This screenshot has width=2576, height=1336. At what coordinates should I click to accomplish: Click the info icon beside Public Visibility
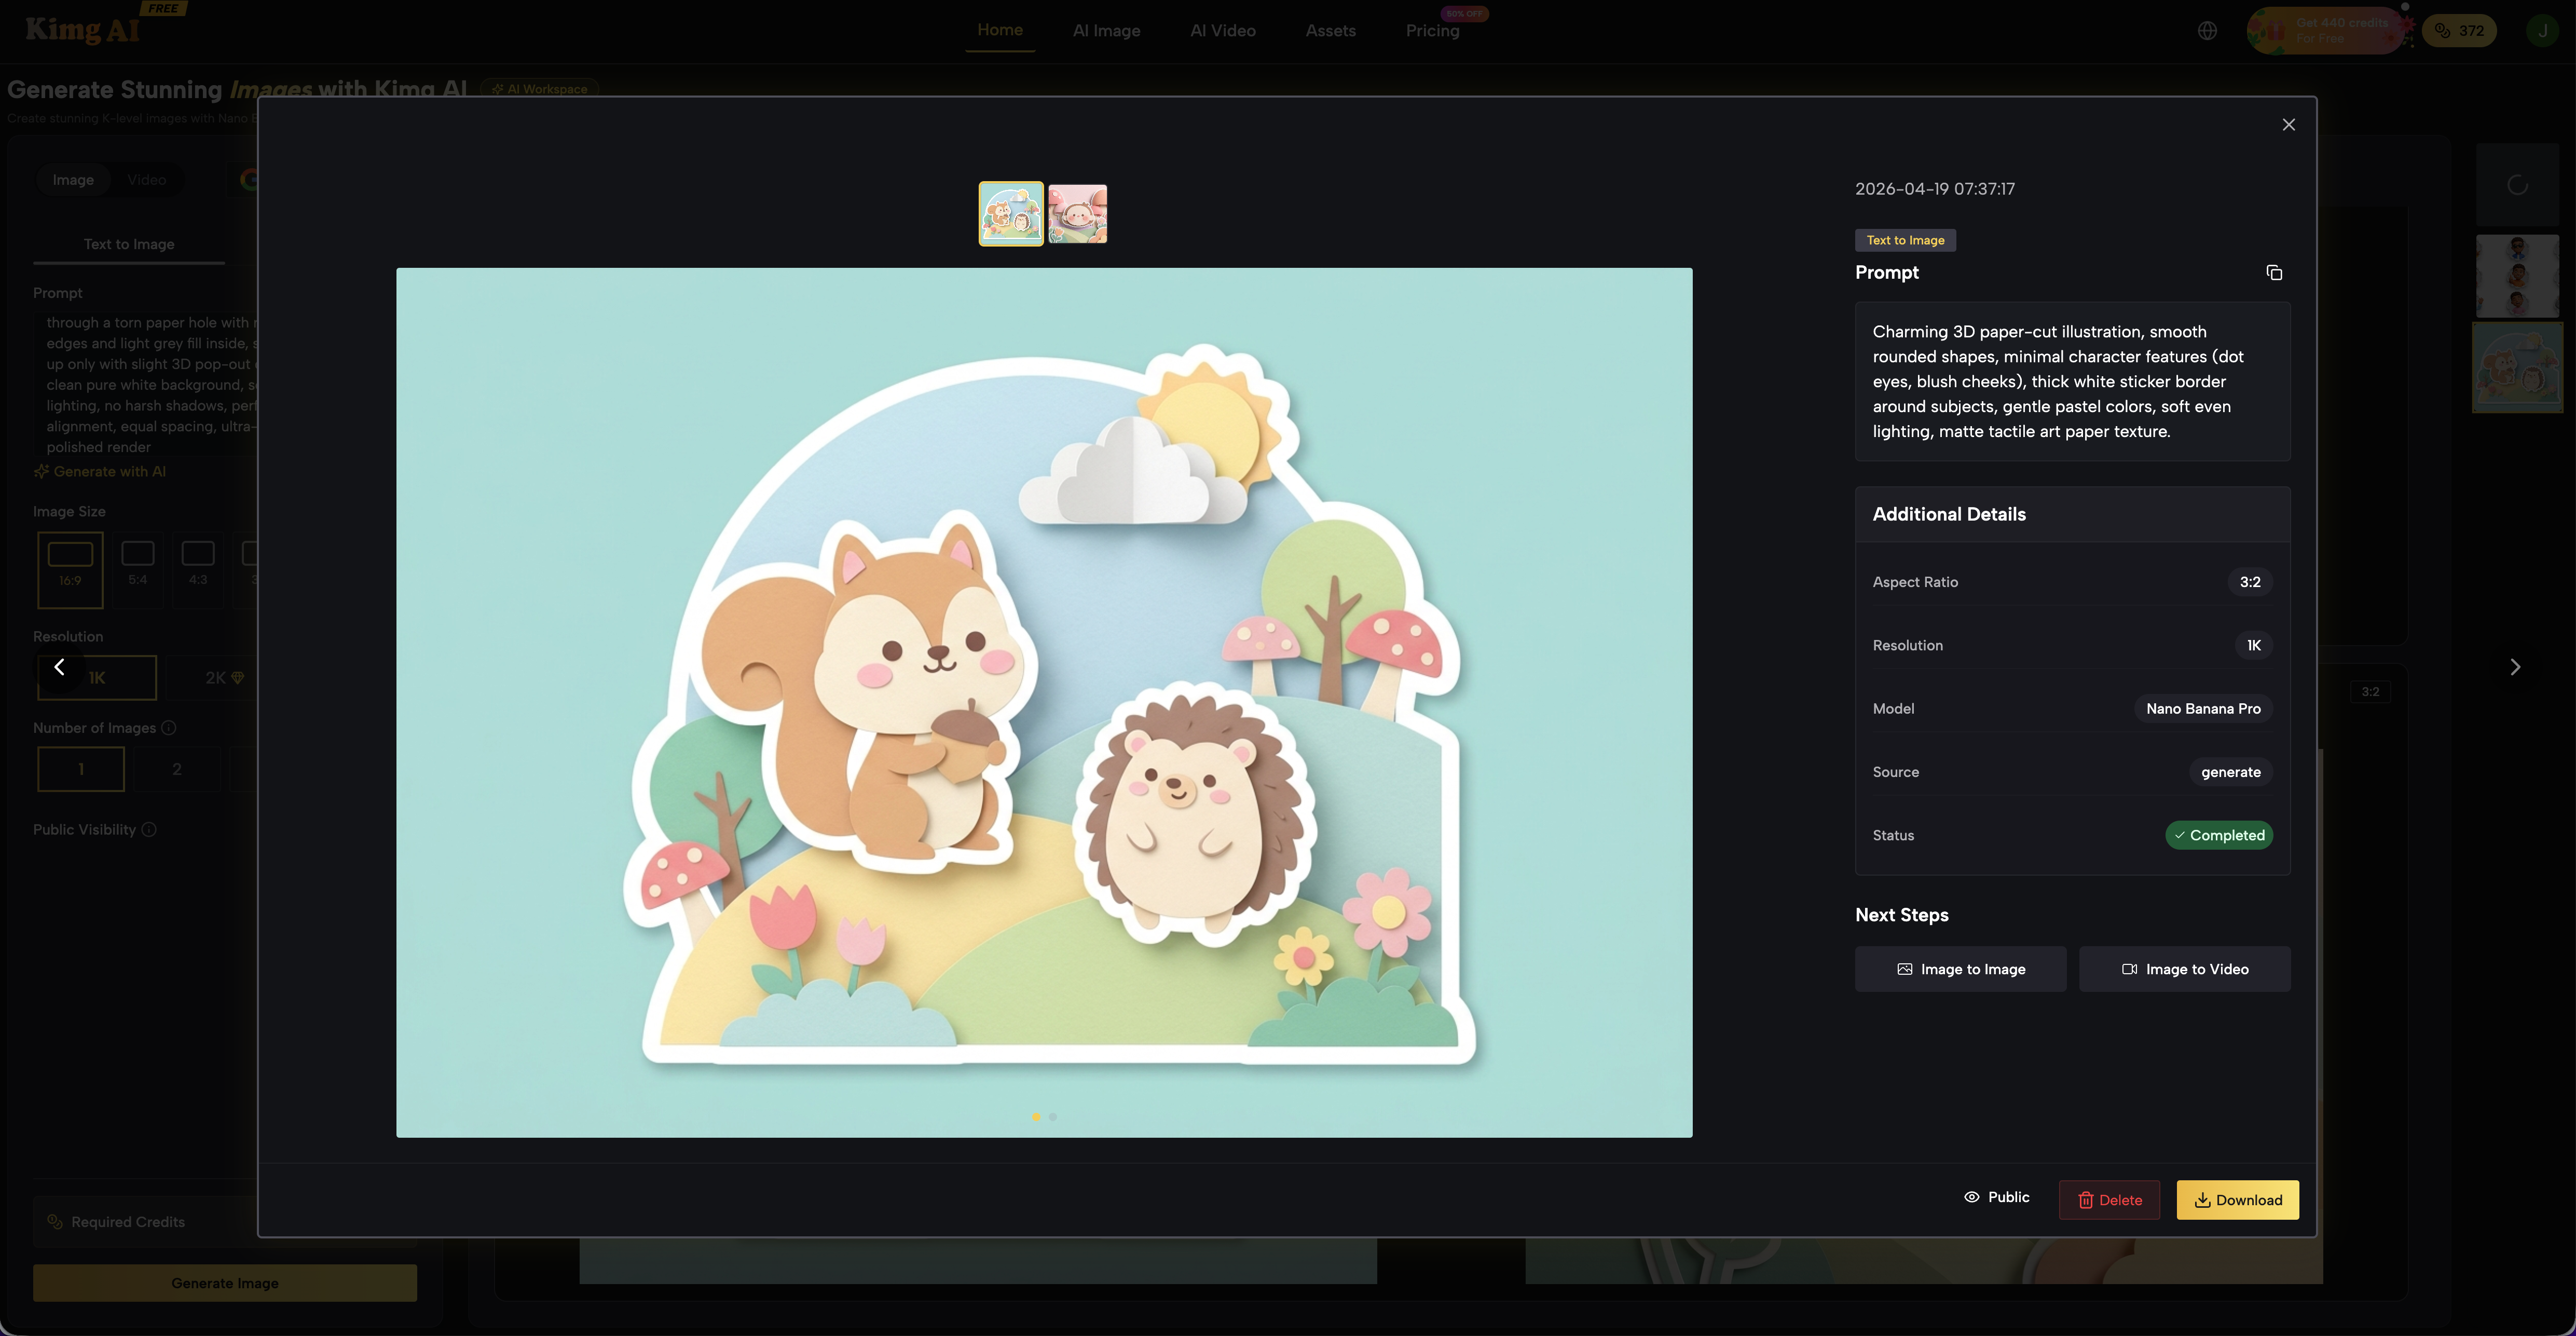(x=150, y=829)
